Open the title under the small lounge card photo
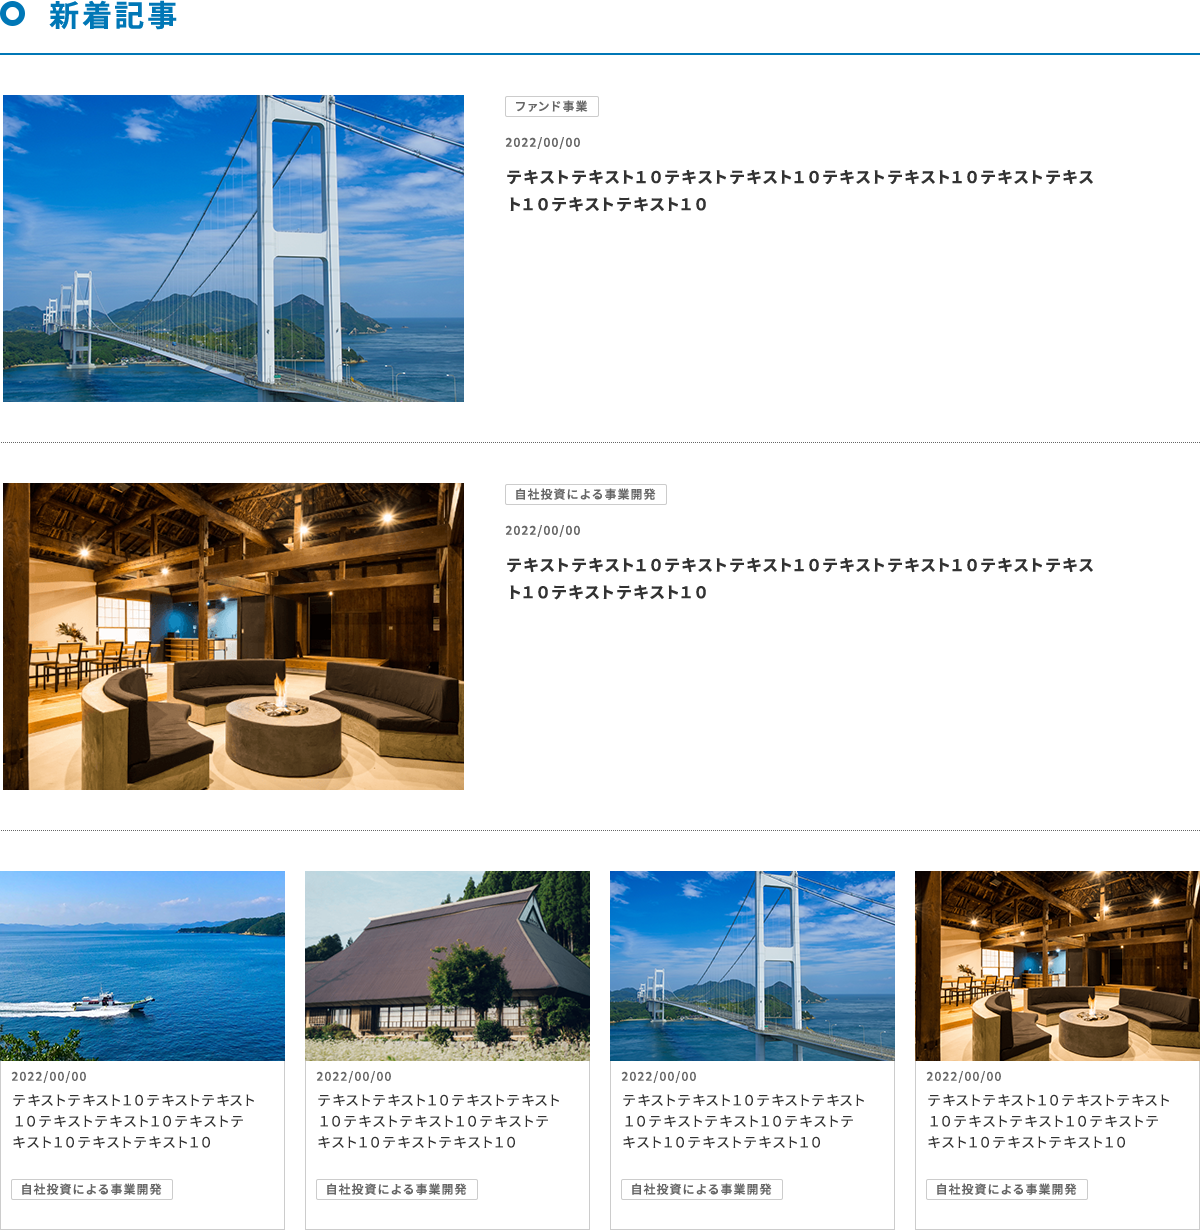This screenshot has height=1230, width=1200. 1048,1121
